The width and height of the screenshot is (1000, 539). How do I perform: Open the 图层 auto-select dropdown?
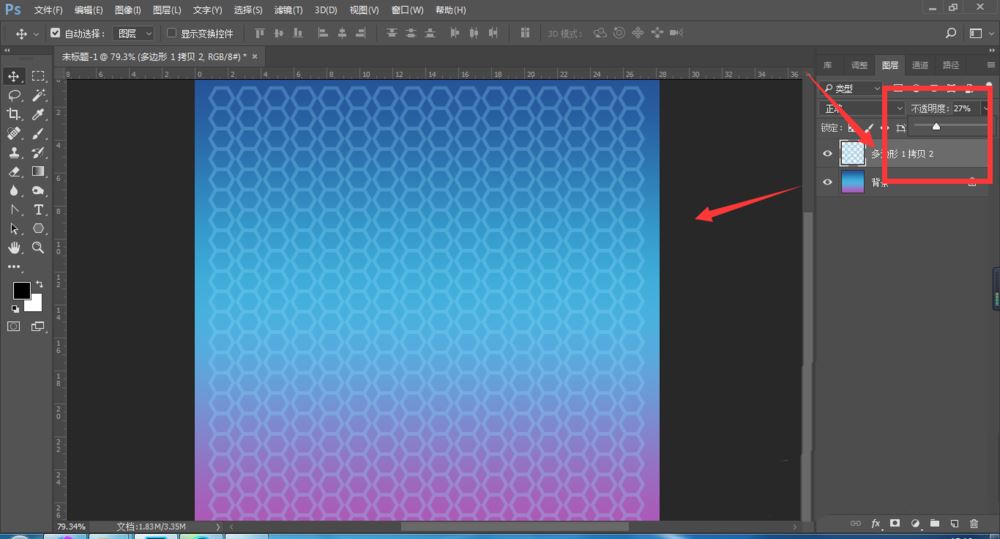pos(133,33)
